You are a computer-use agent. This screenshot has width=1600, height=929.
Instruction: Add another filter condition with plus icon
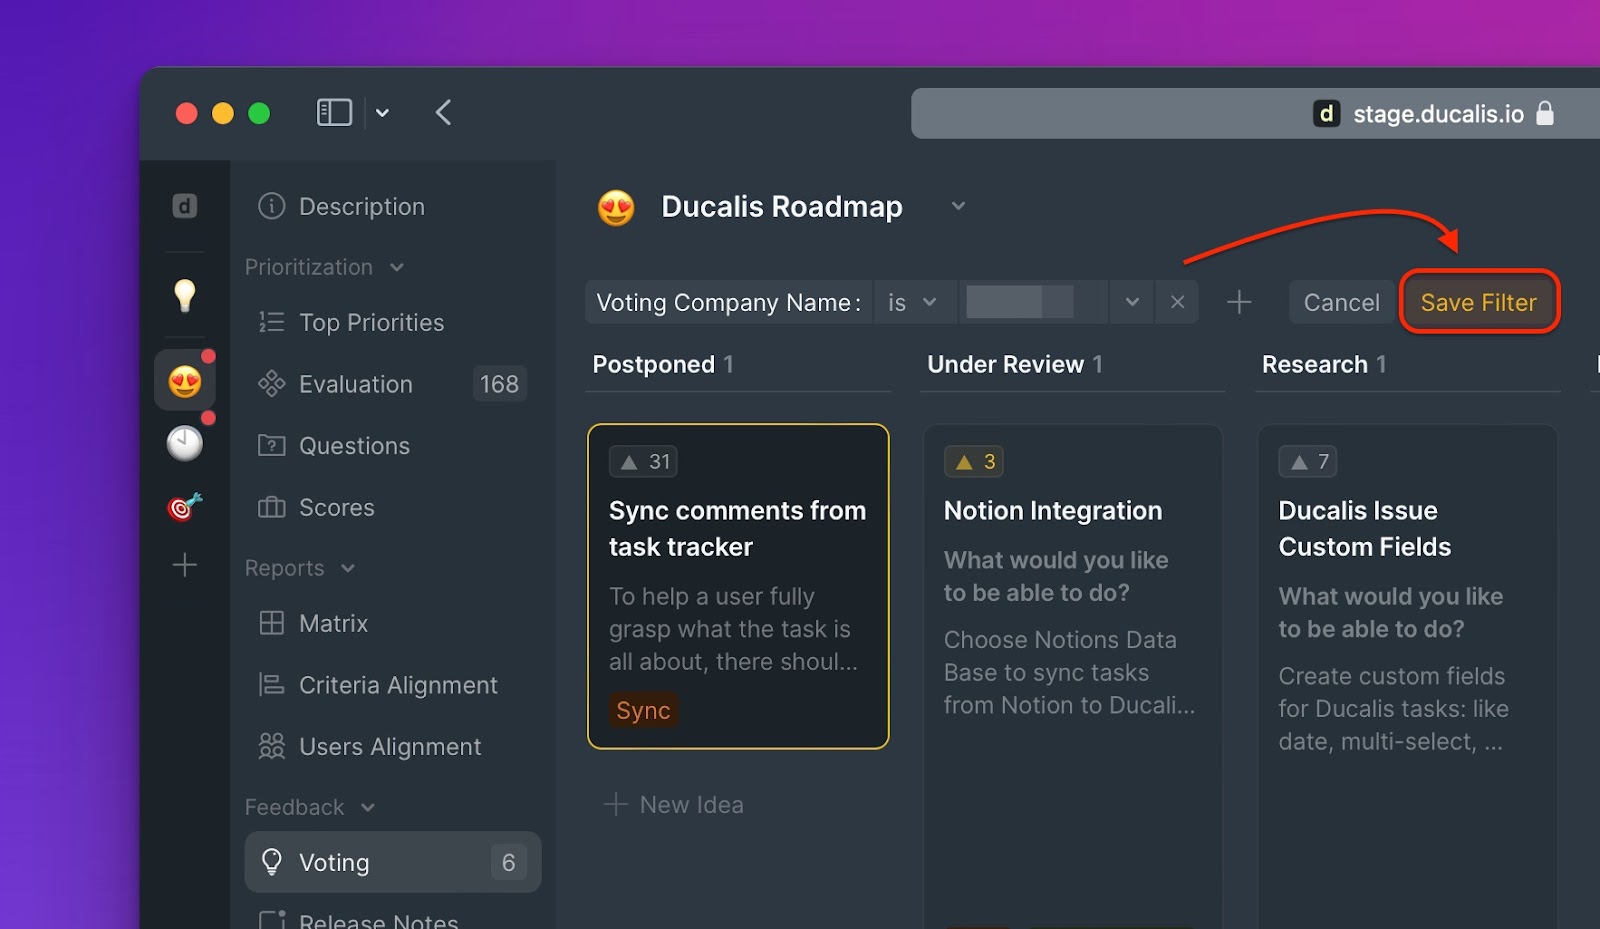tap(1239, 302)
